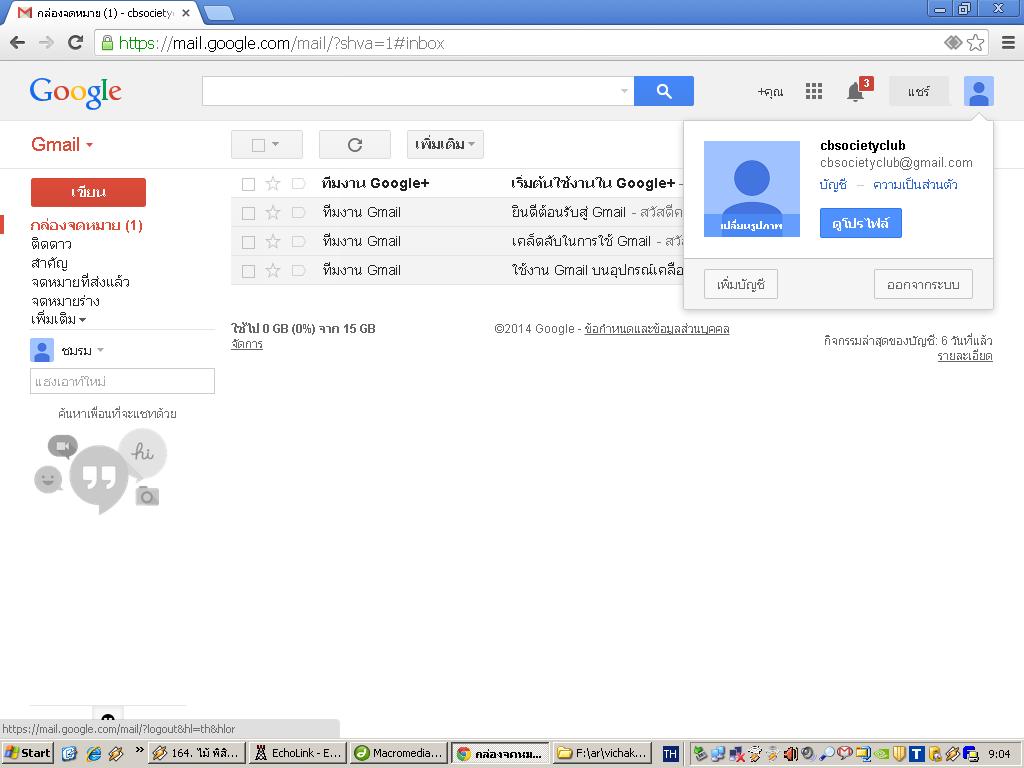The height and width of the screenshot is (768, 1024).
Task: Click the secure padlock in address bar
Action: point(106,43)
